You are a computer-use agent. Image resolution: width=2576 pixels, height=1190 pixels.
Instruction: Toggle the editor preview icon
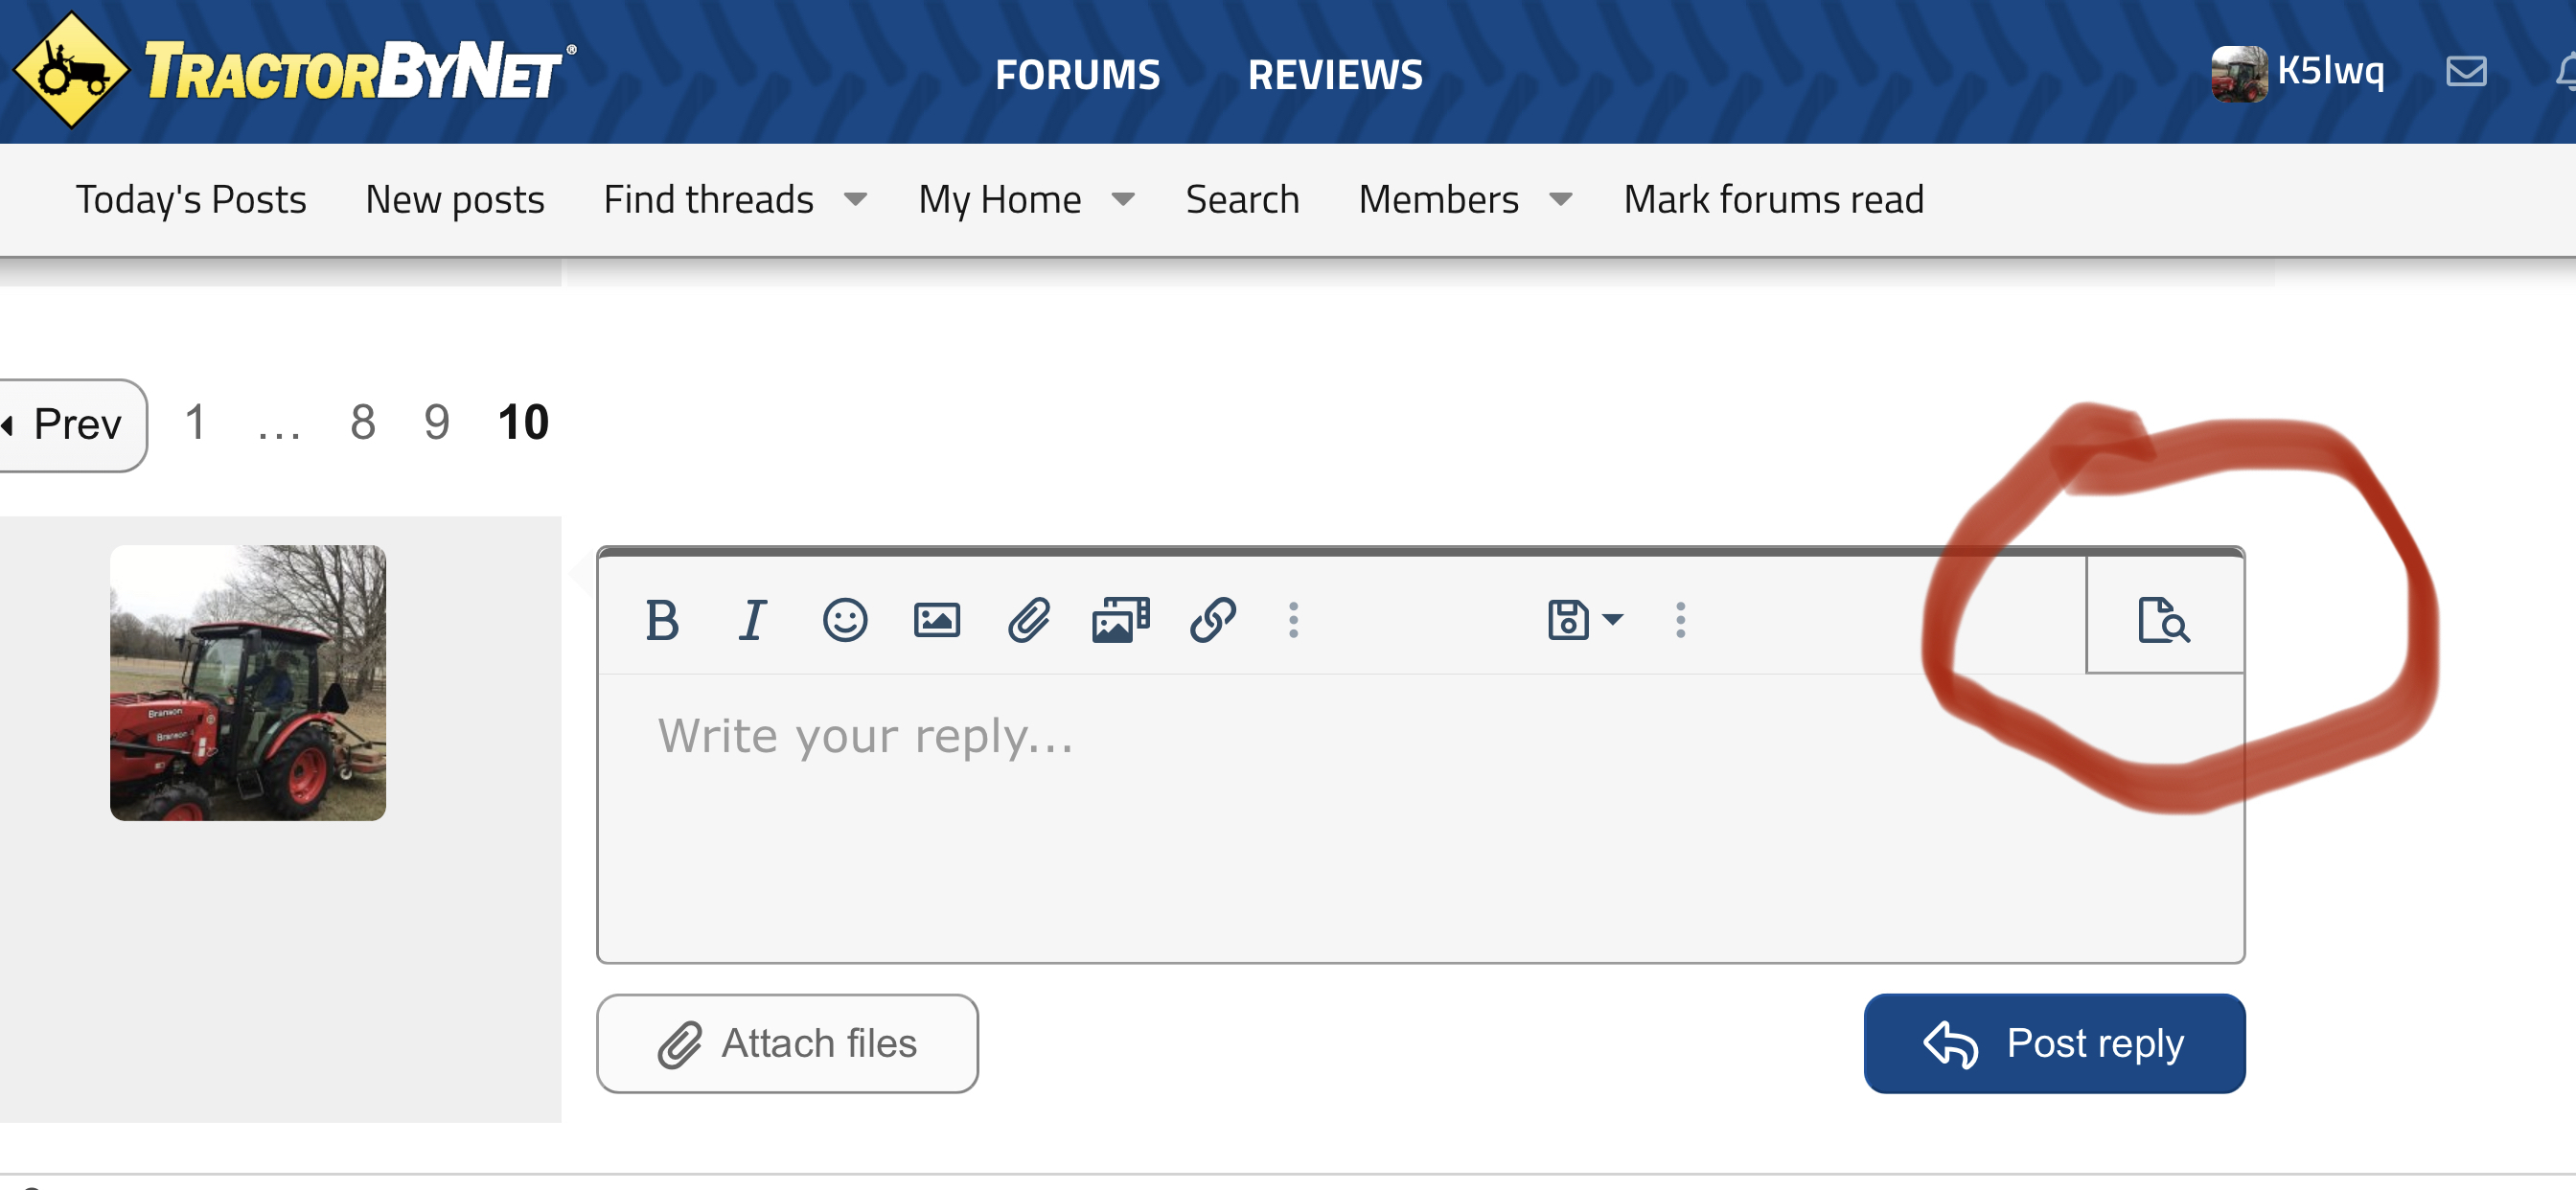coord(2164,620)
